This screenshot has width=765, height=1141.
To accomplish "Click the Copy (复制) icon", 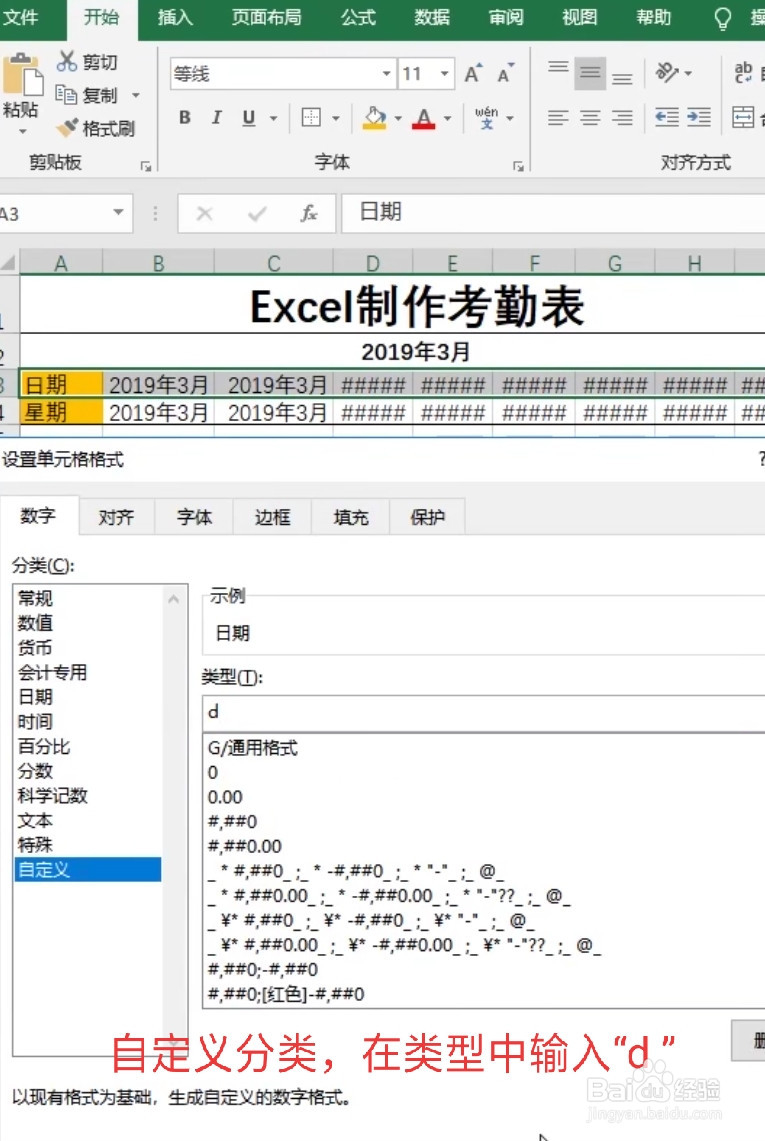I will (x=66, y=95).
